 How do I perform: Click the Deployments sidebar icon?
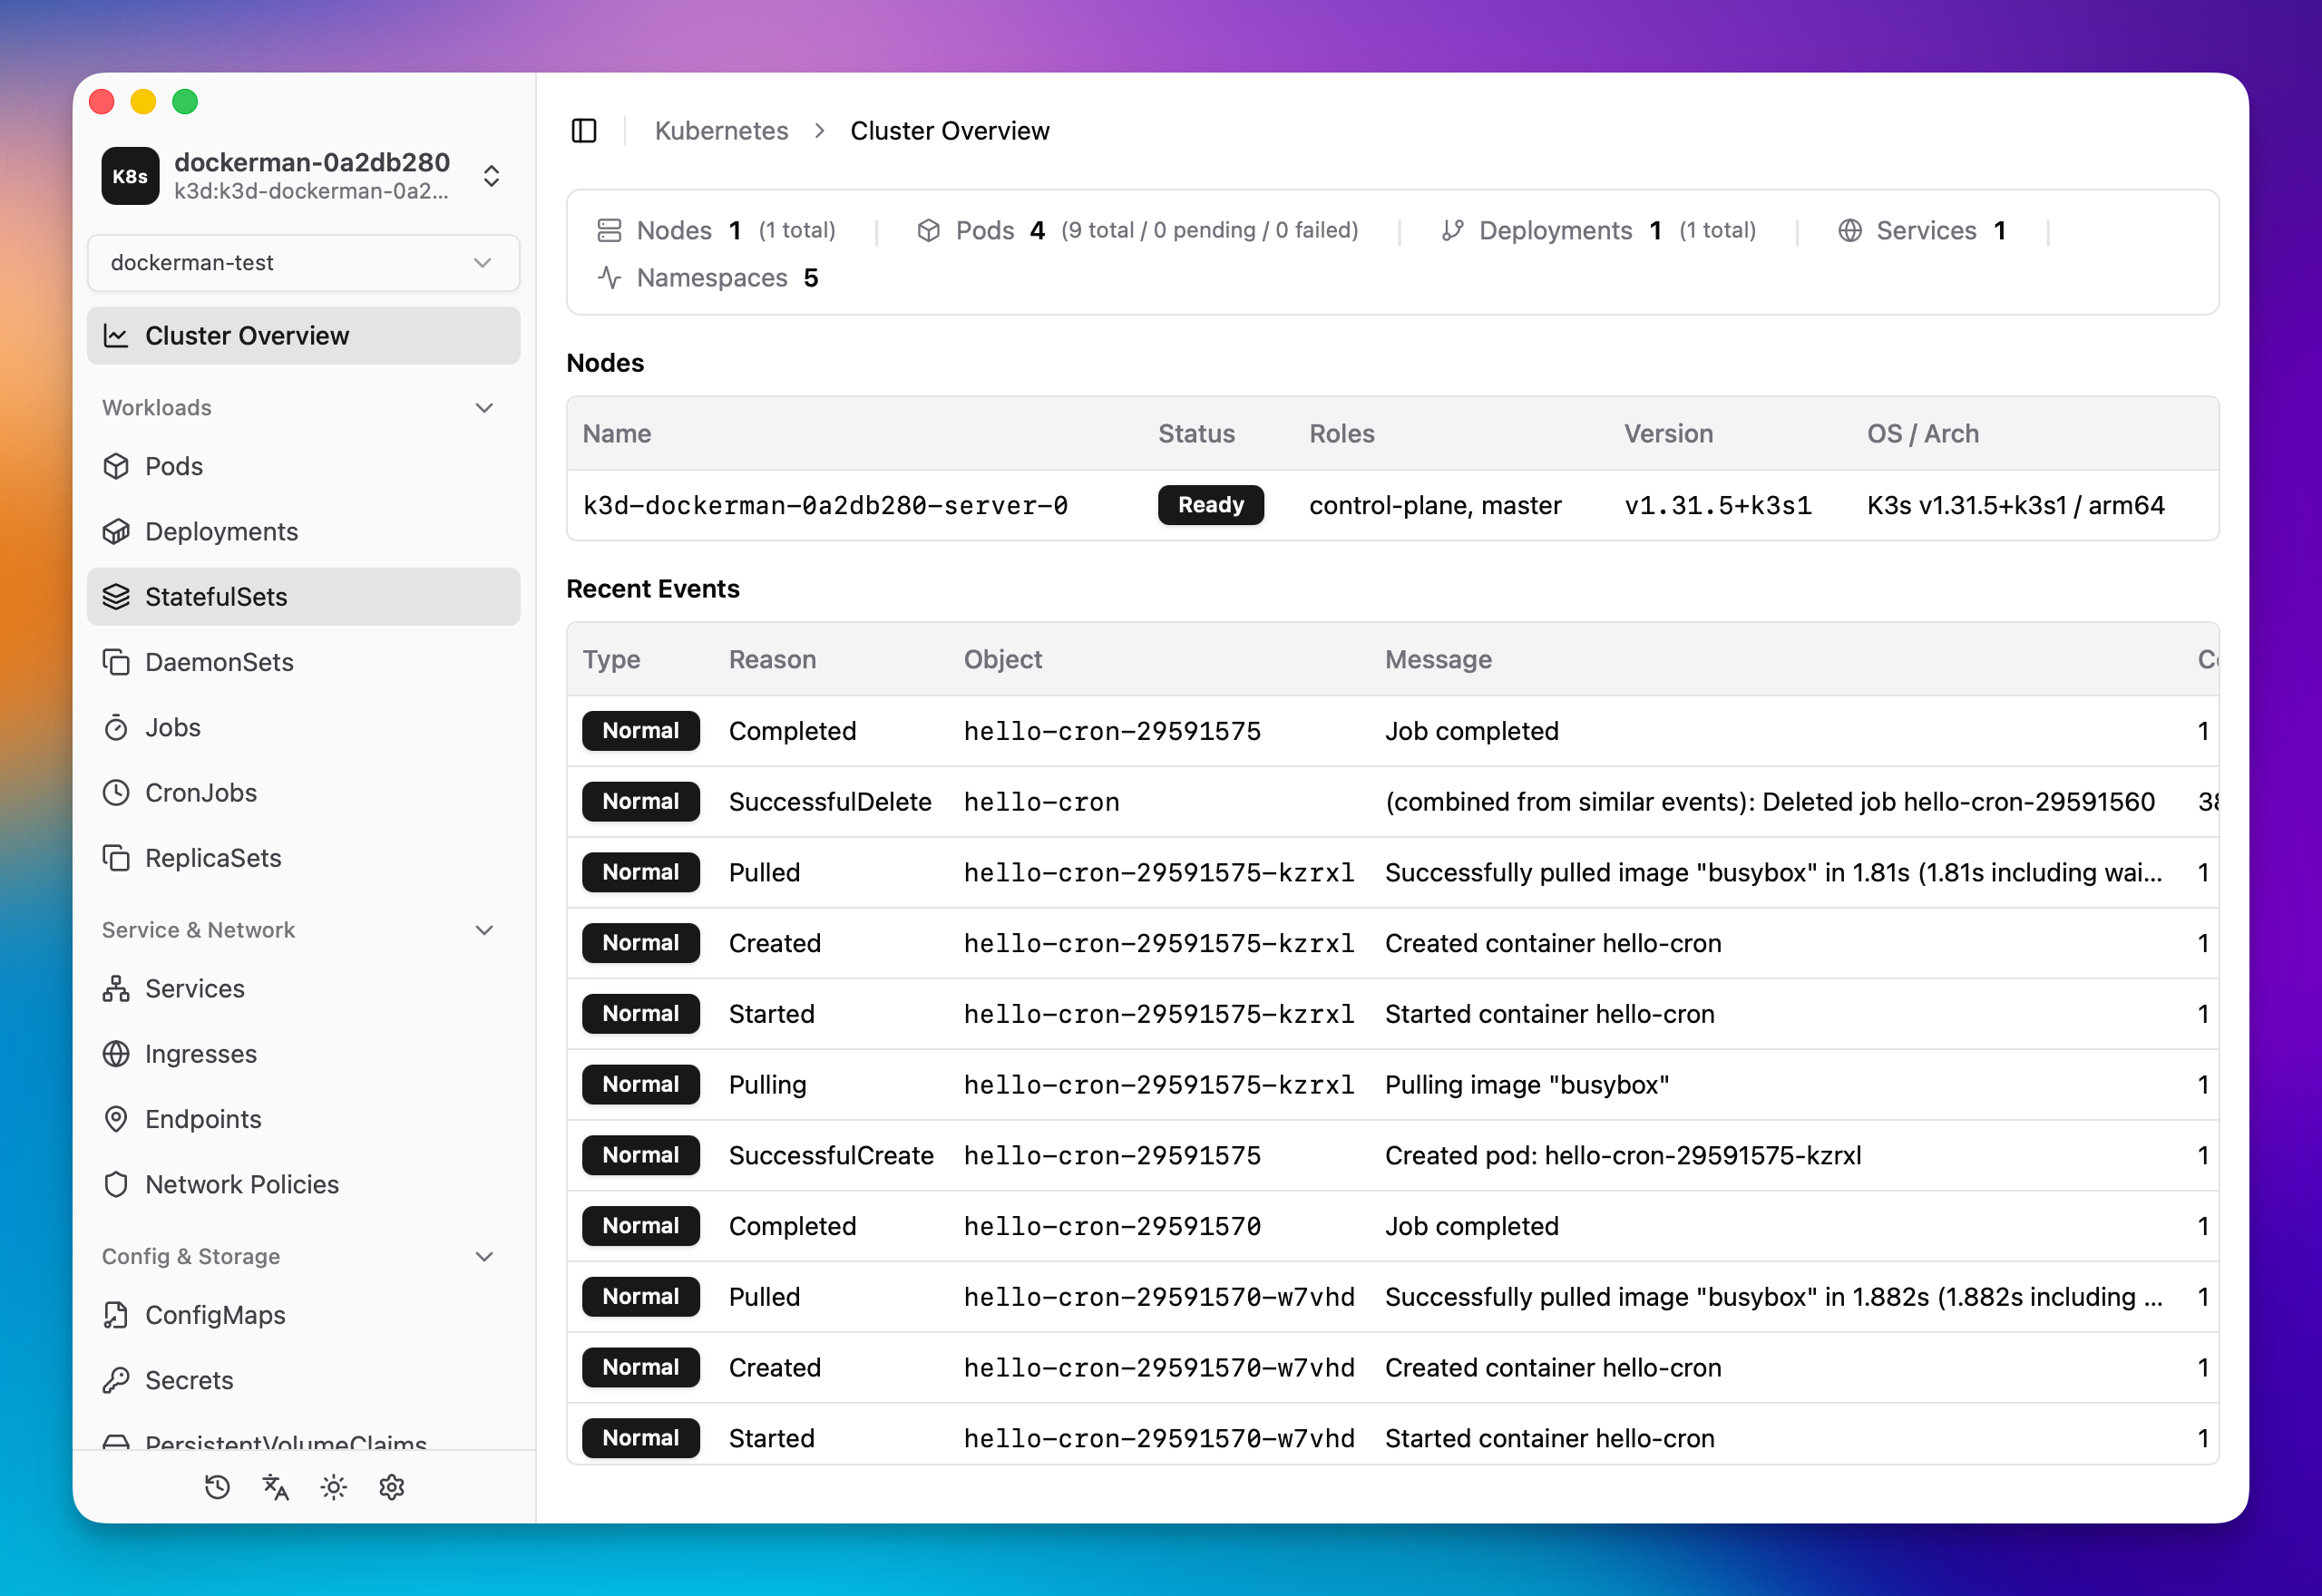point(116,531)
